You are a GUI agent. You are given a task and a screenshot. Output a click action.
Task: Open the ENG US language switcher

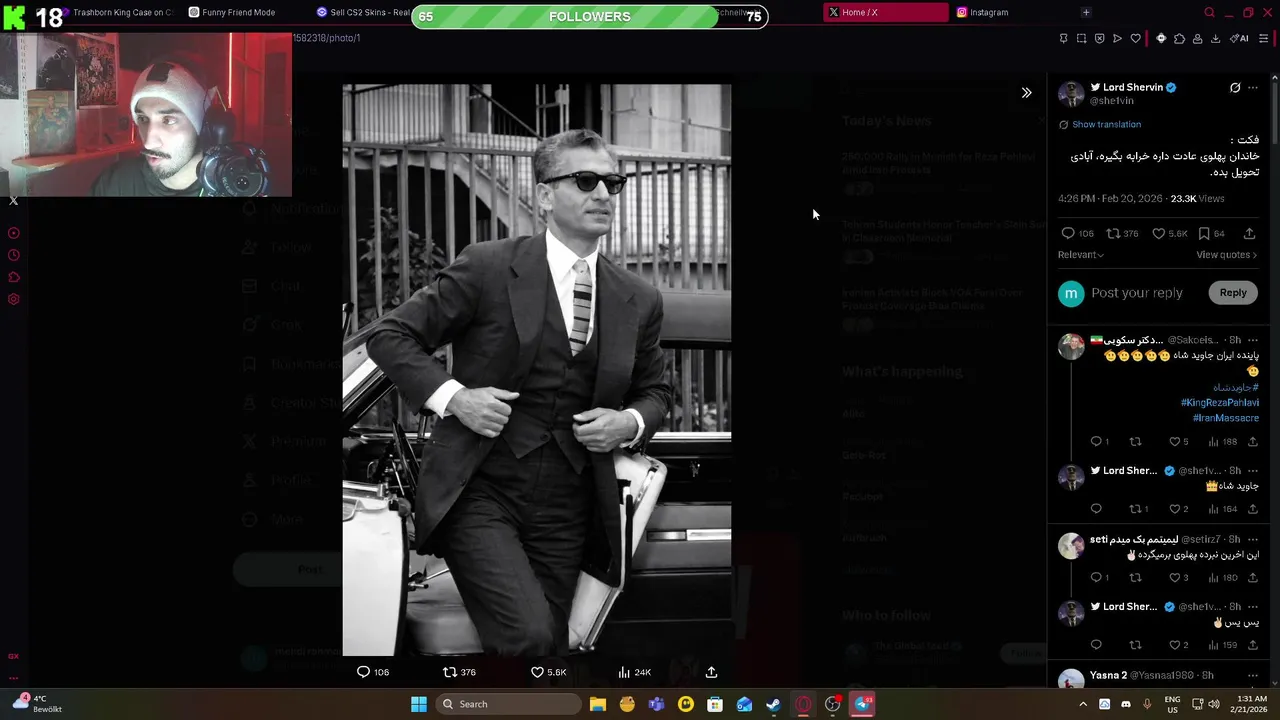click(x=1172, y=704)
